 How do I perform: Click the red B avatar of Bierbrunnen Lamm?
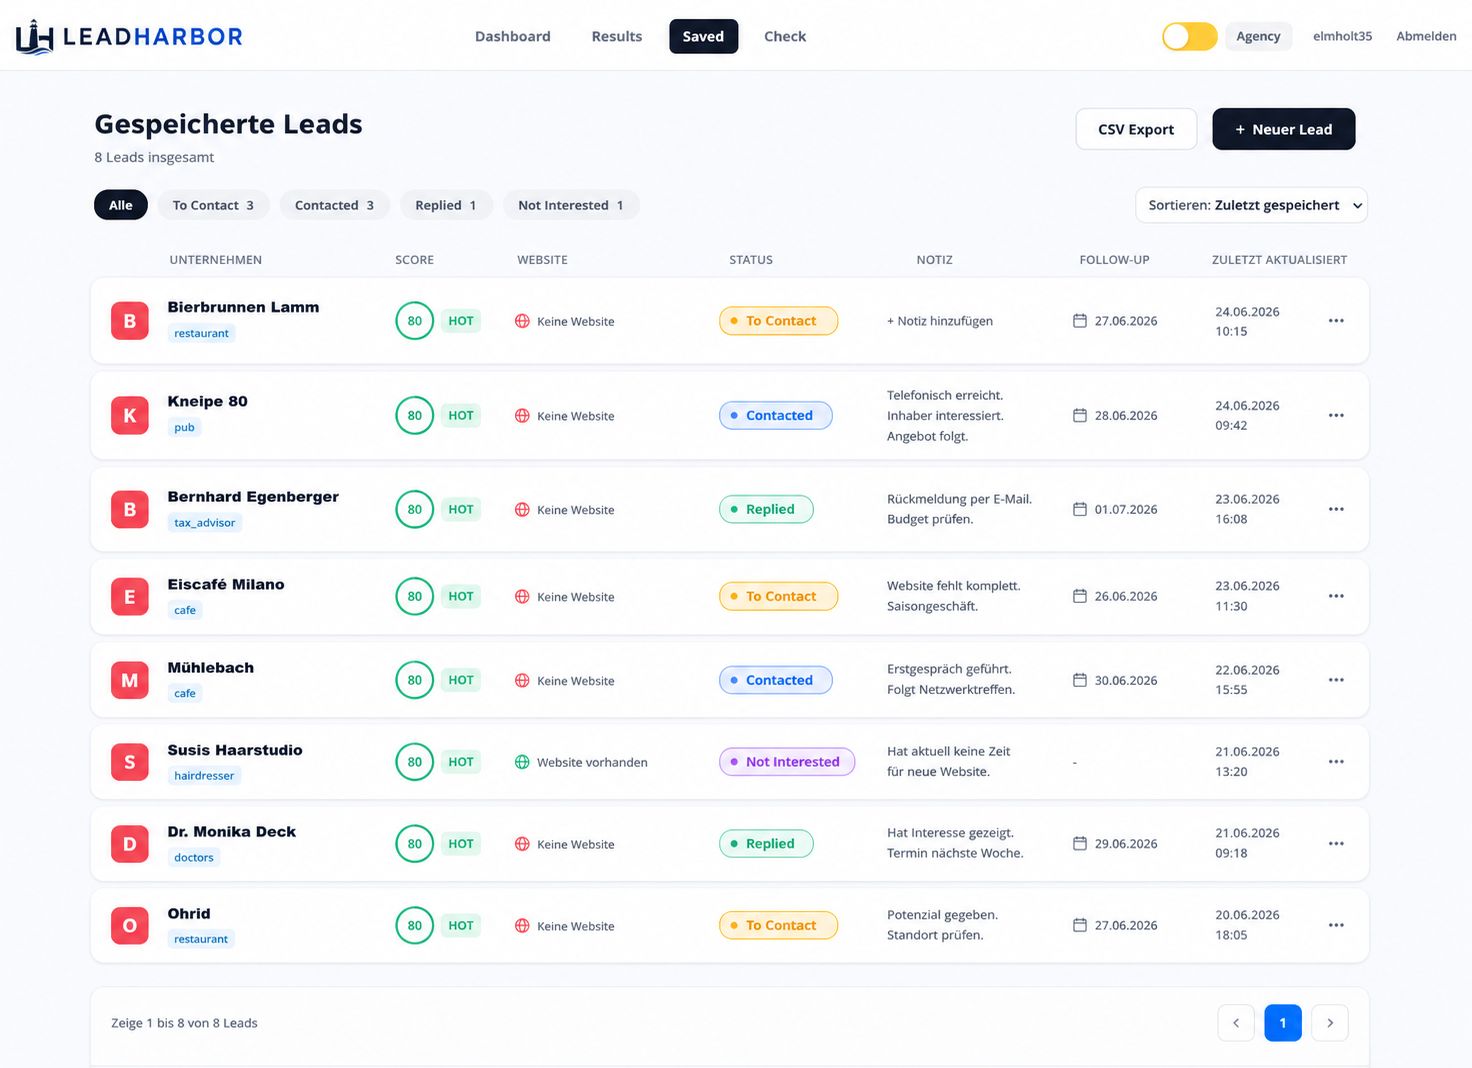tap(130, 321)
